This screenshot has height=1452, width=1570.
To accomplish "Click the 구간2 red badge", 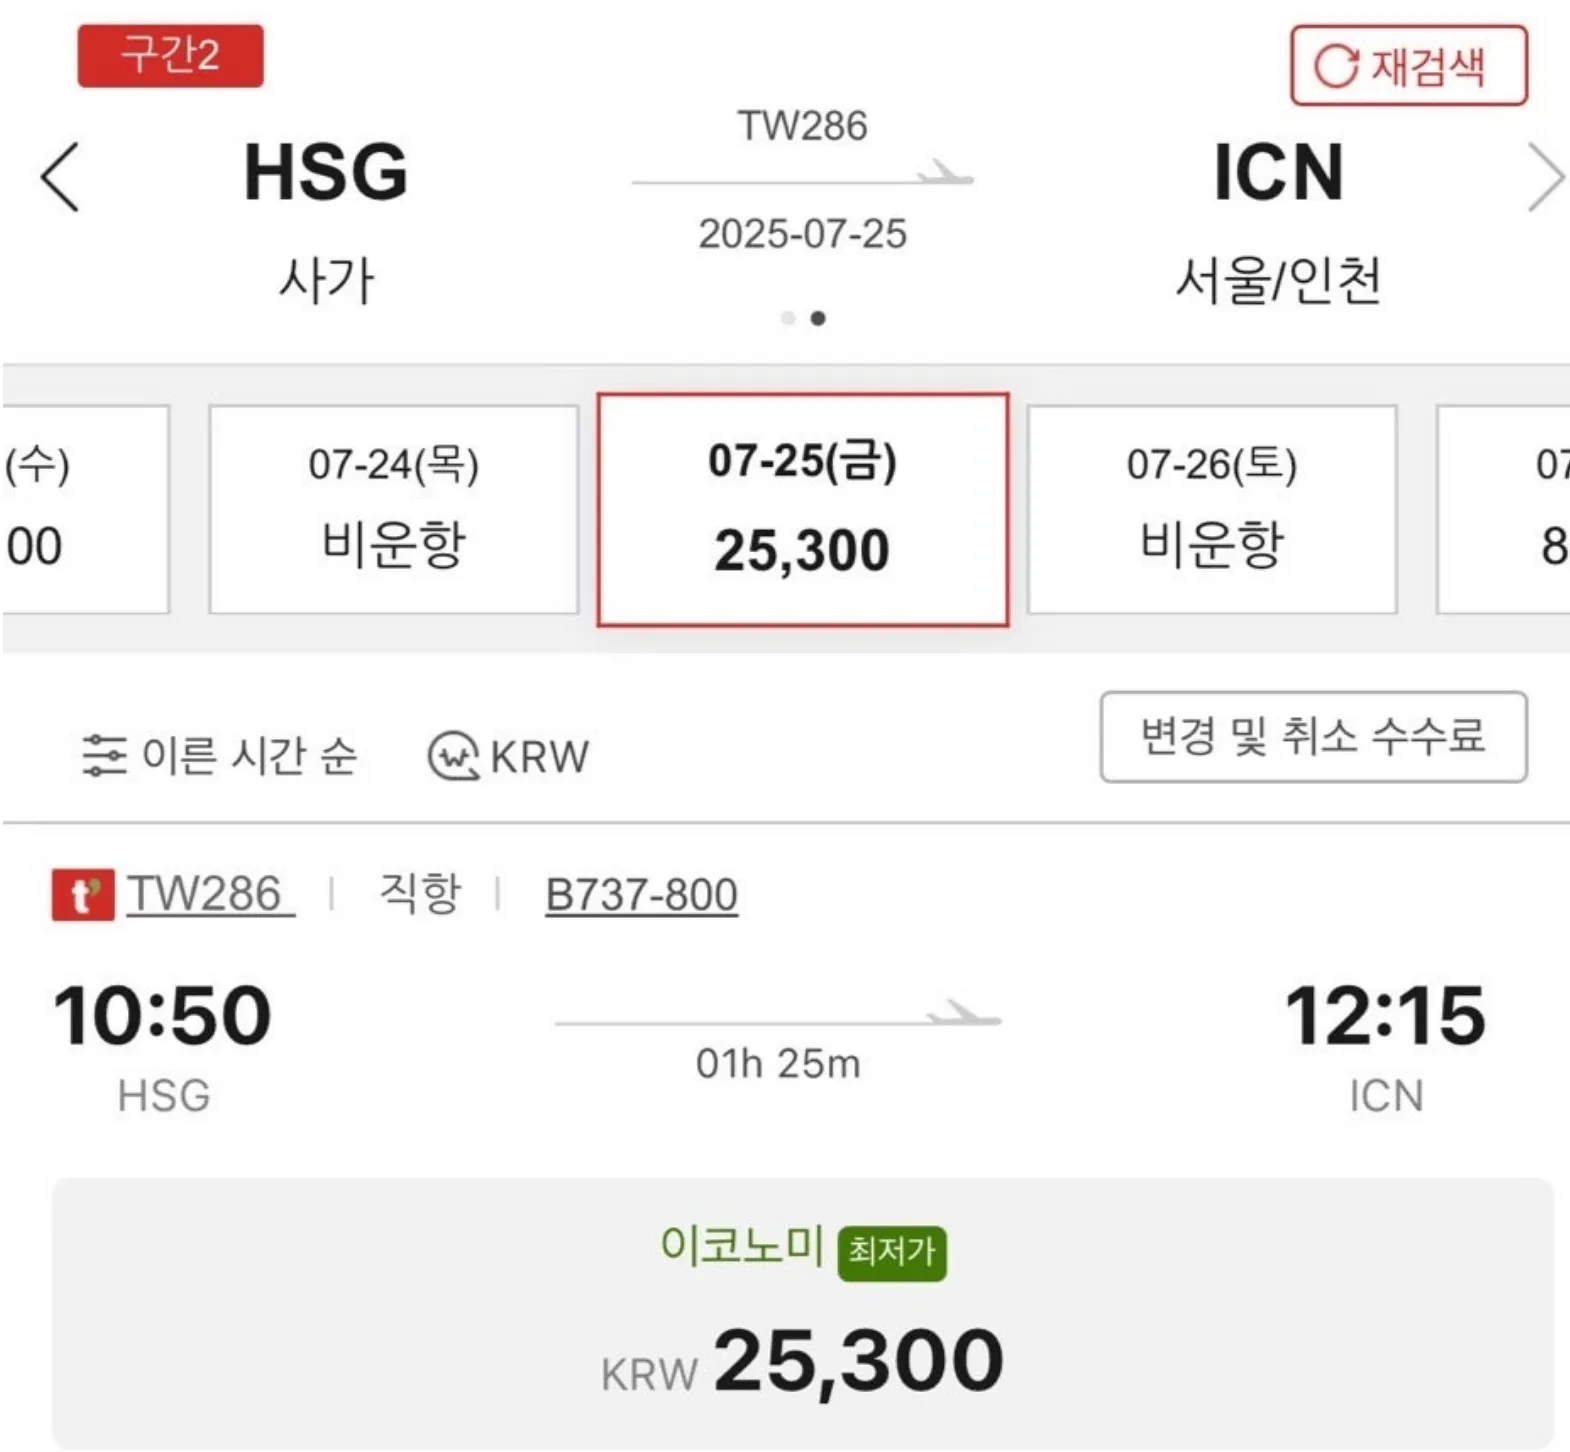I will coord(169,55).
